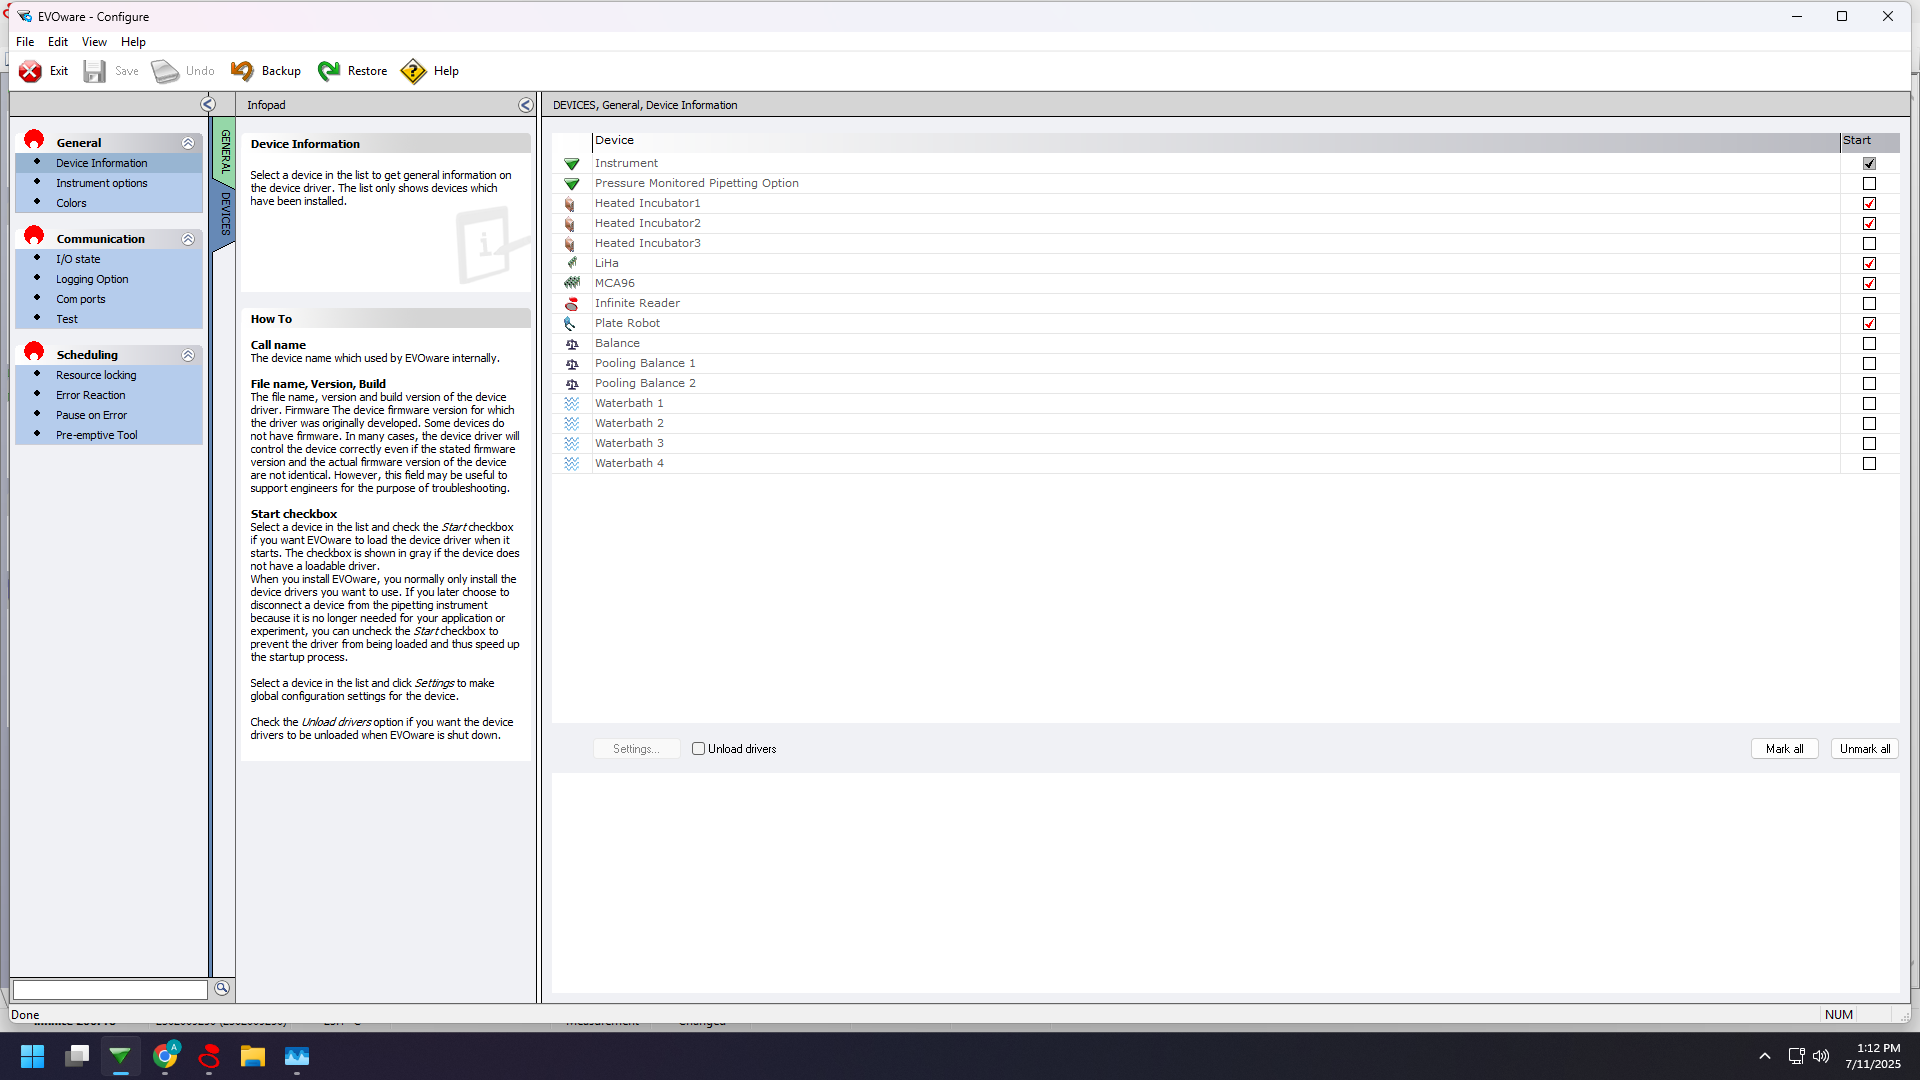The height and width of the screenshot is (1080, 1920).
Task: Open the File menu
Action: (25, 42)
